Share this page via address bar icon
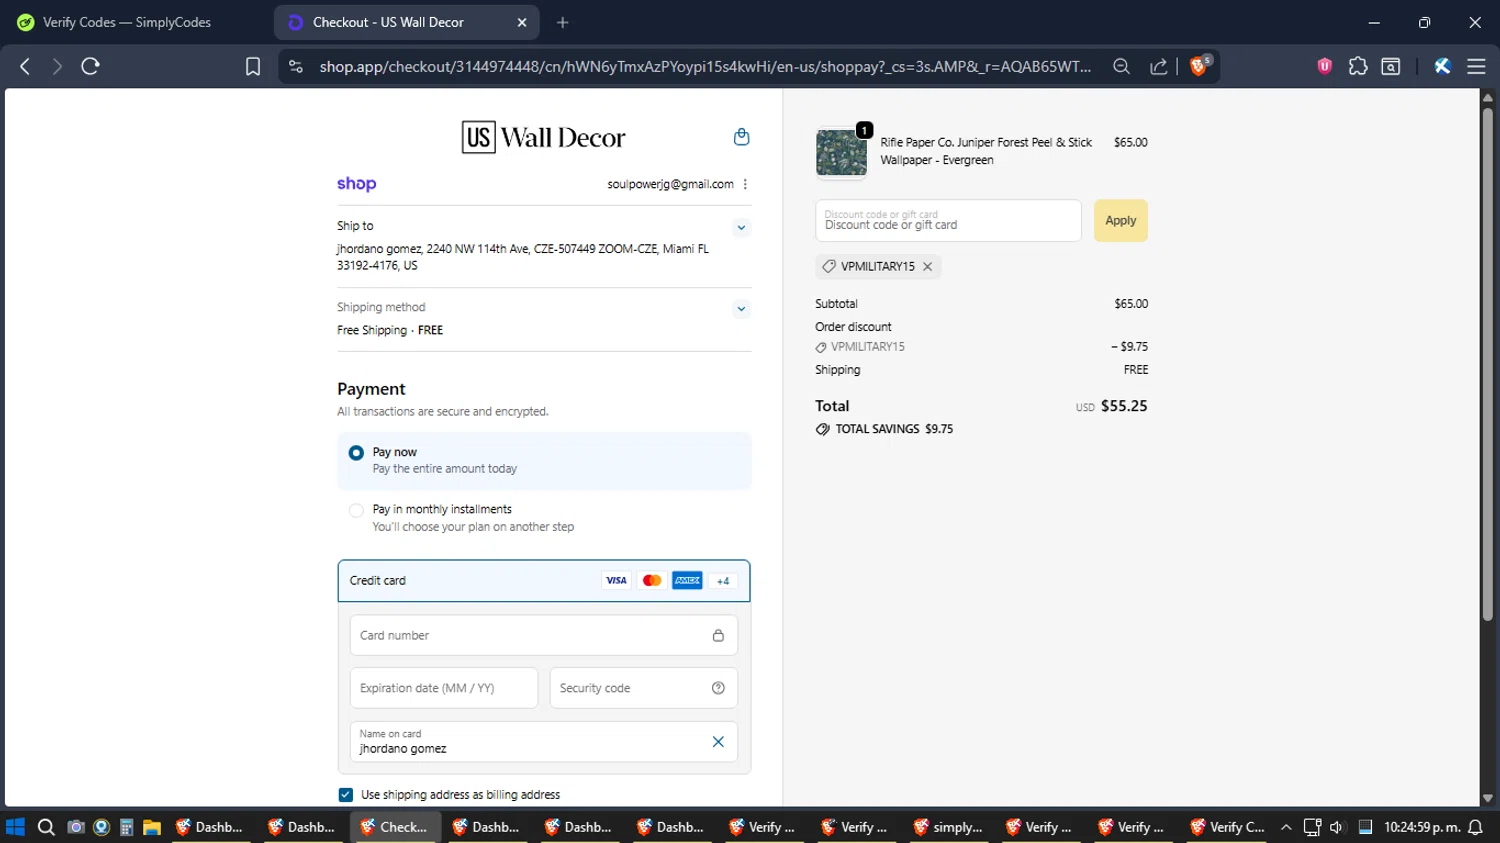The height and width of the screenshot is (843, 1500). tap(1158, 66)
